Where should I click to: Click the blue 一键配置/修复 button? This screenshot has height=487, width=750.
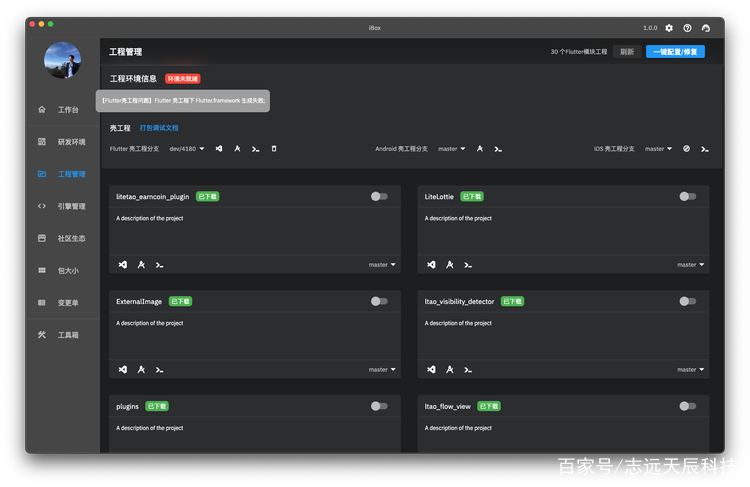point(675,52)
